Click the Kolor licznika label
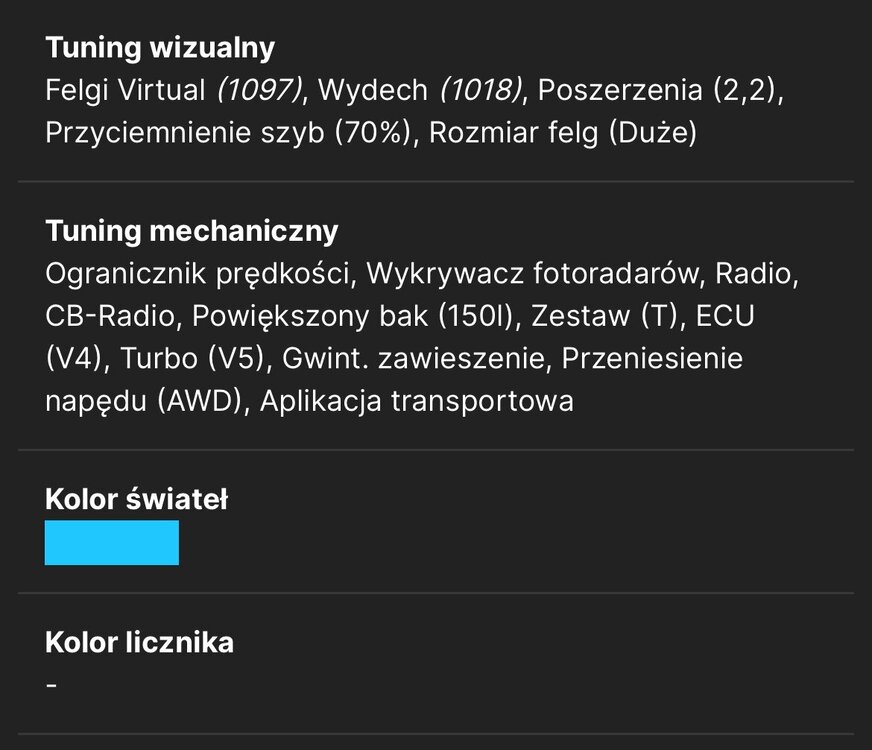Image resolution: width=872 pixels, height=750 pixels. pos(140,642)
